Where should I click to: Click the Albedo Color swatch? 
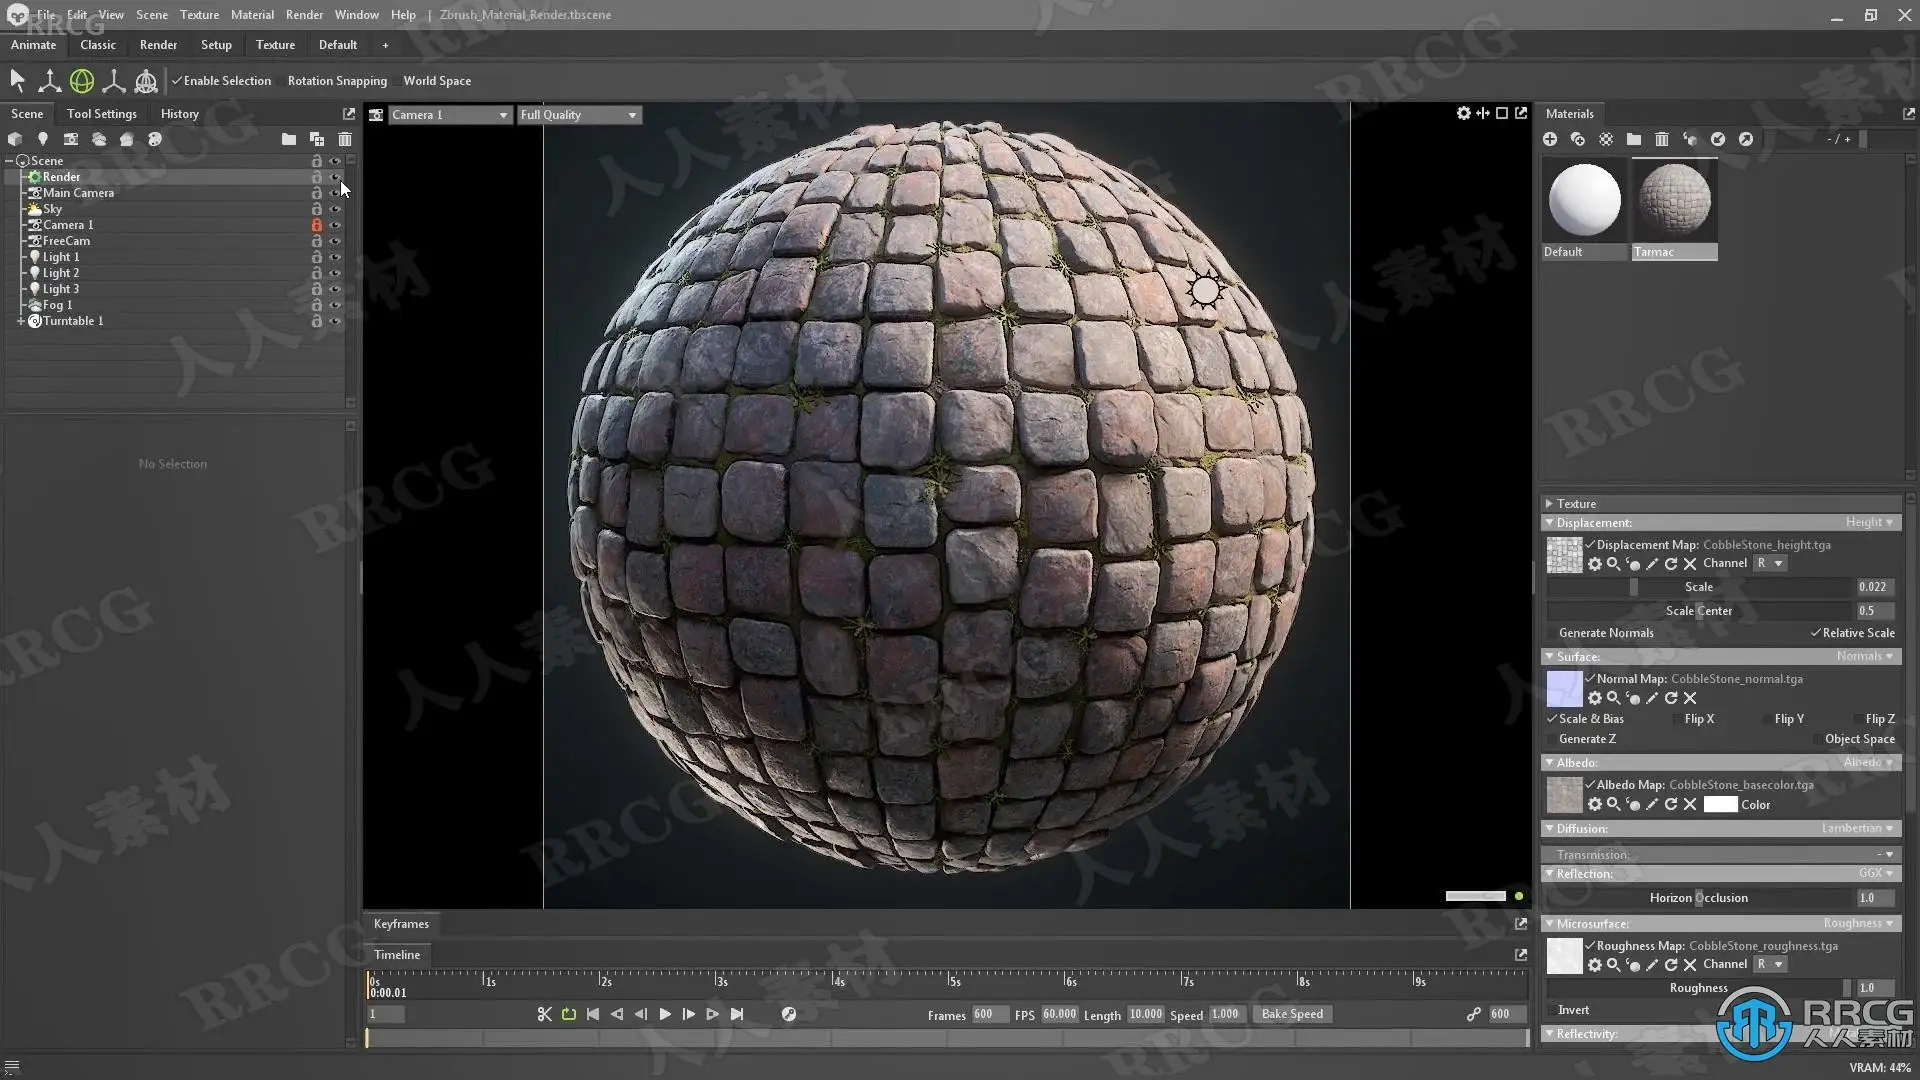click(x=1720, y=805)
